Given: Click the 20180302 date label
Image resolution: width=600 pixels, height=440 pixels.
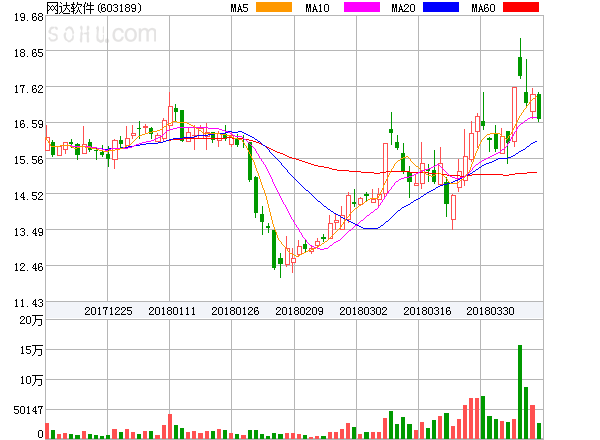Looking at the screenshot, I should (x=363, y=311).
